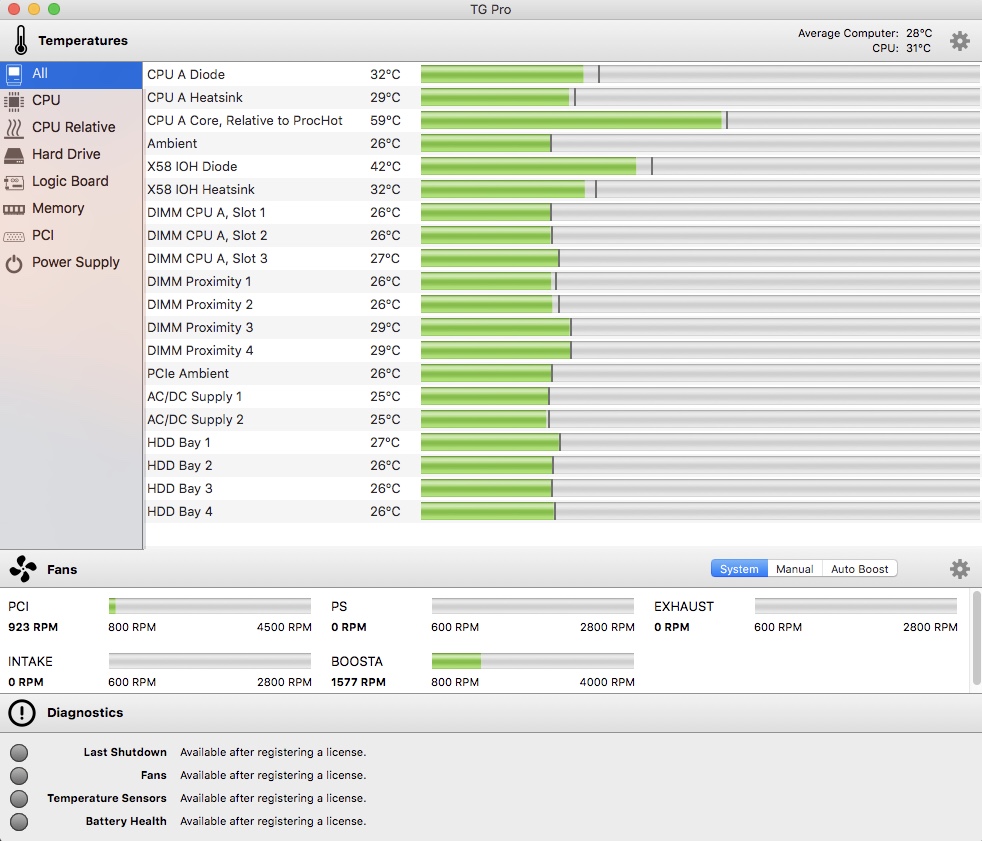Select the HDD Bay 1 row
Viewport: 982px width, 841px height.
coord(562,443)
